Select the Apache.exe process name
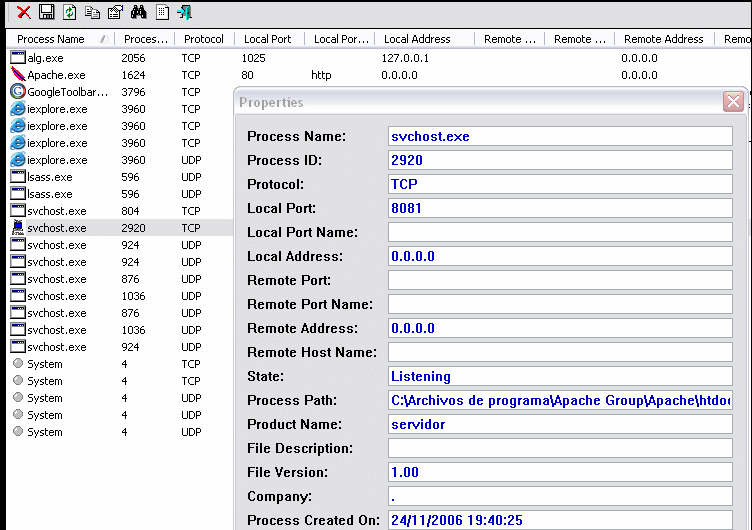 56,75
